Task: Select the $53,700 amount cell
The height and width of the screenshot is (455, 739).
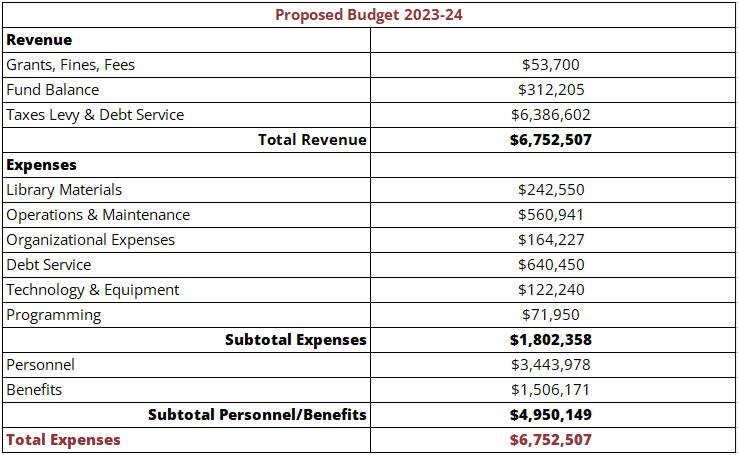Action: coord(550,65)
